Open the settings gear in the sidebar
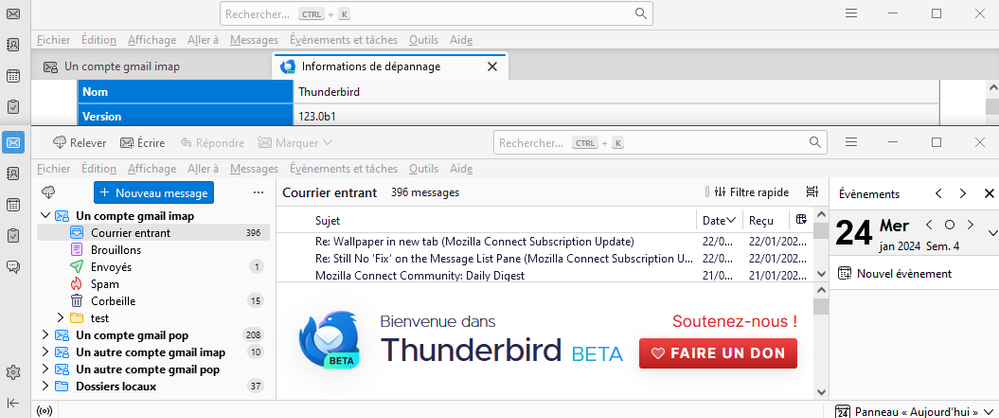Image resolution: width=999 pixels, height=418 pixels. coord(13,371)
